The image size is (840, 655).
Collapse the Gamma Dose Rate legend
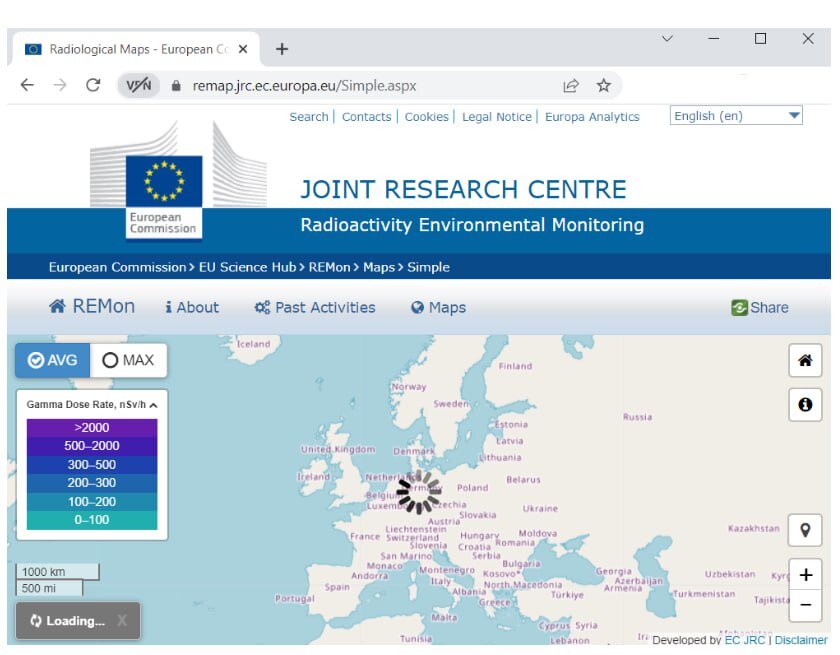point(154,405)
